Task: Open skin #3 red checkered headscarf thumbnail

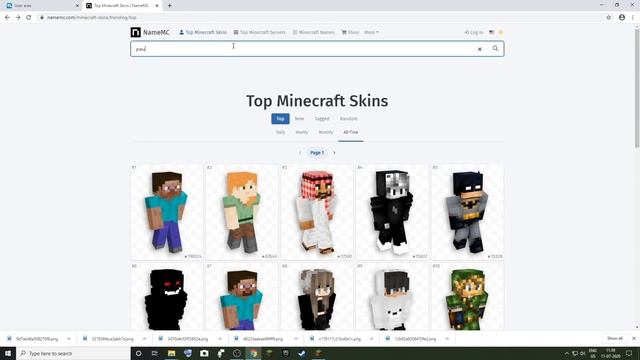Action: pos(317,212)
